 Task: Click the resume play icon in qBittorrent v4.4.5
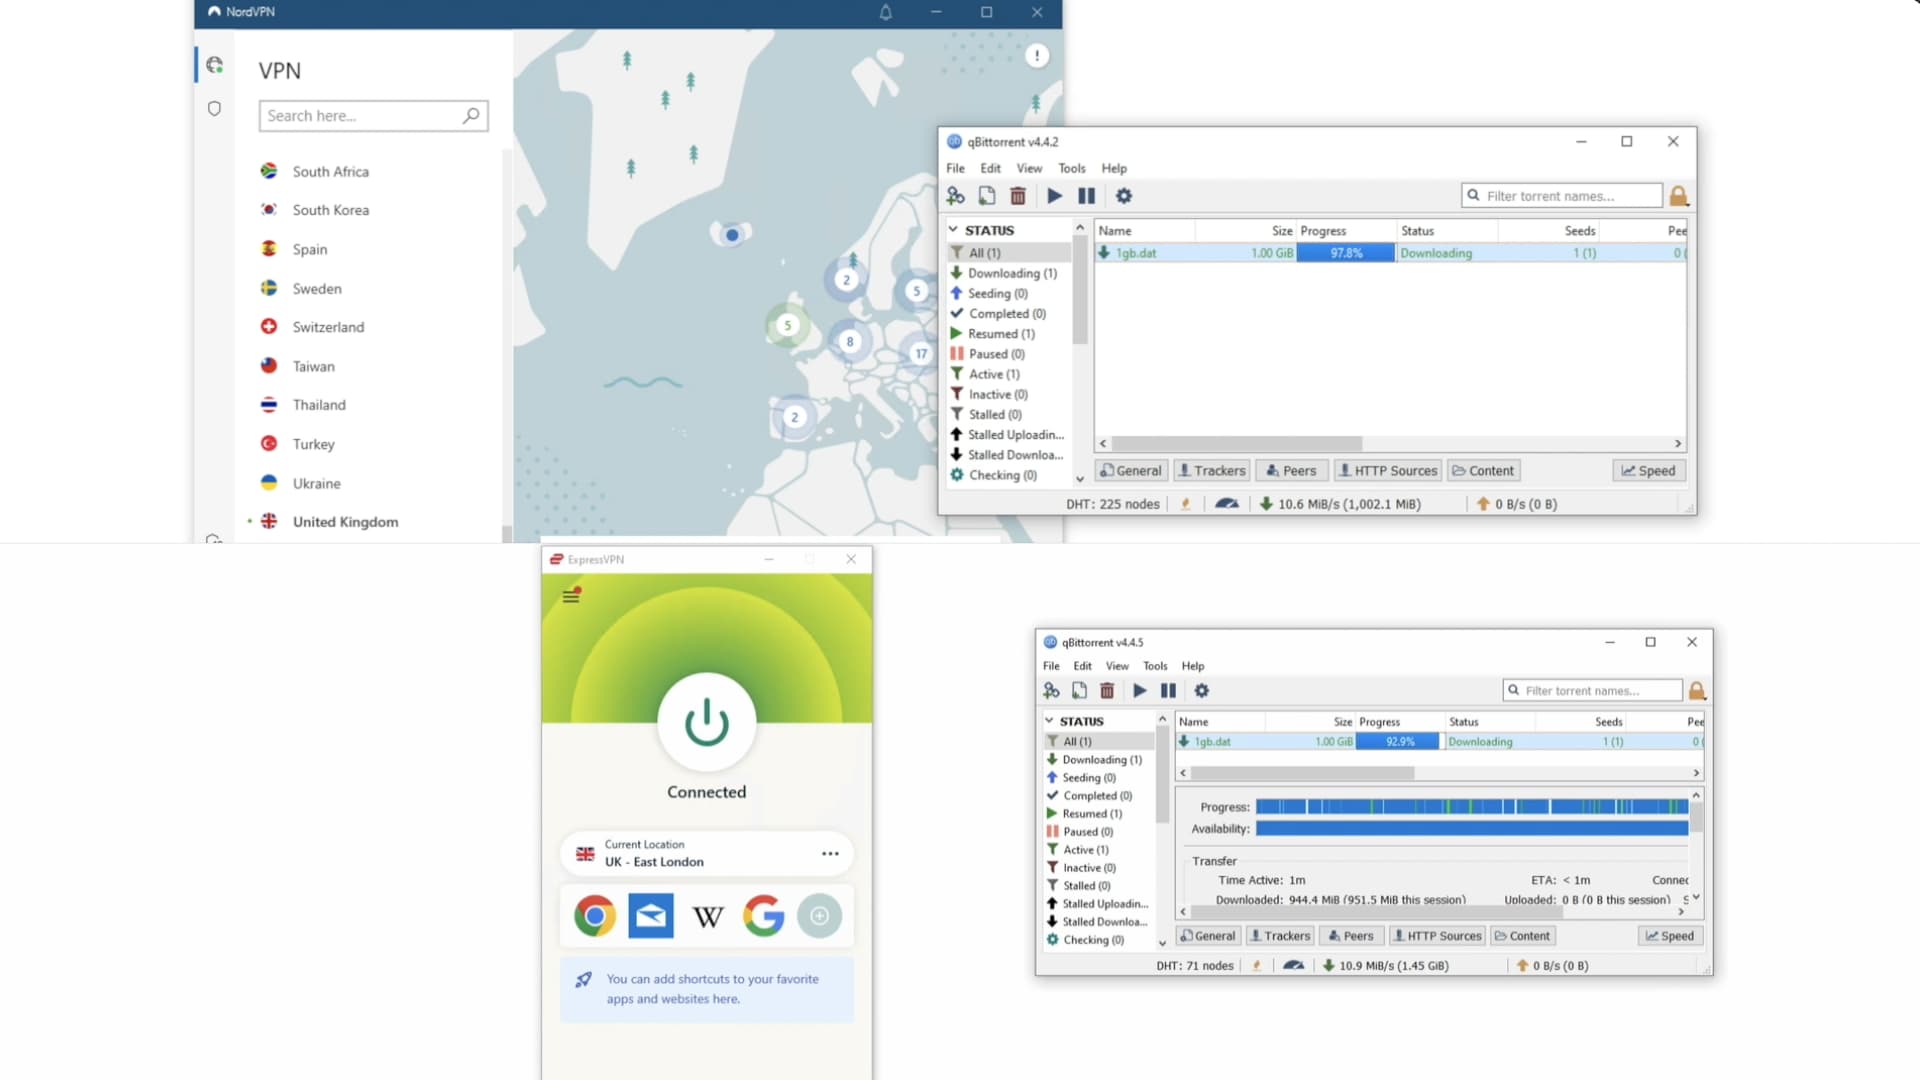1139,690
